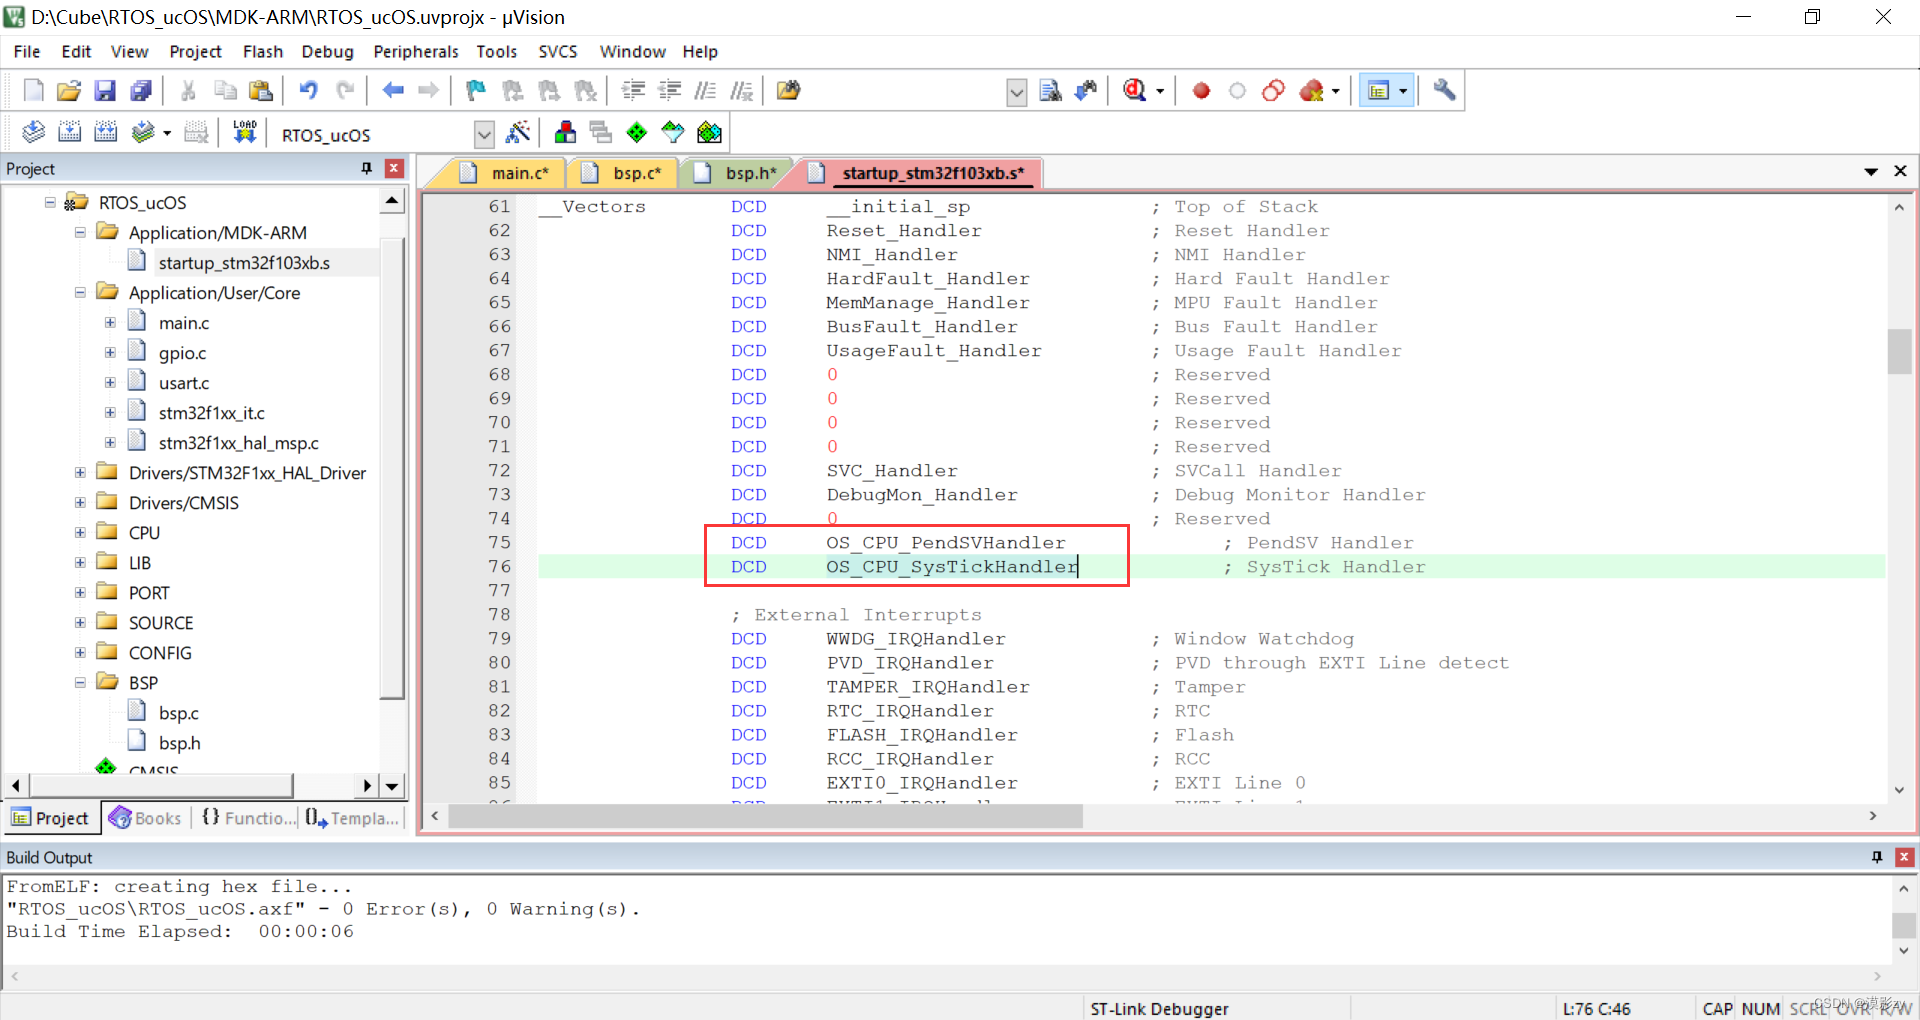The height and width of the screenshot is (1020, 1920).
Task: Save the current file
Action: point(105,91)
